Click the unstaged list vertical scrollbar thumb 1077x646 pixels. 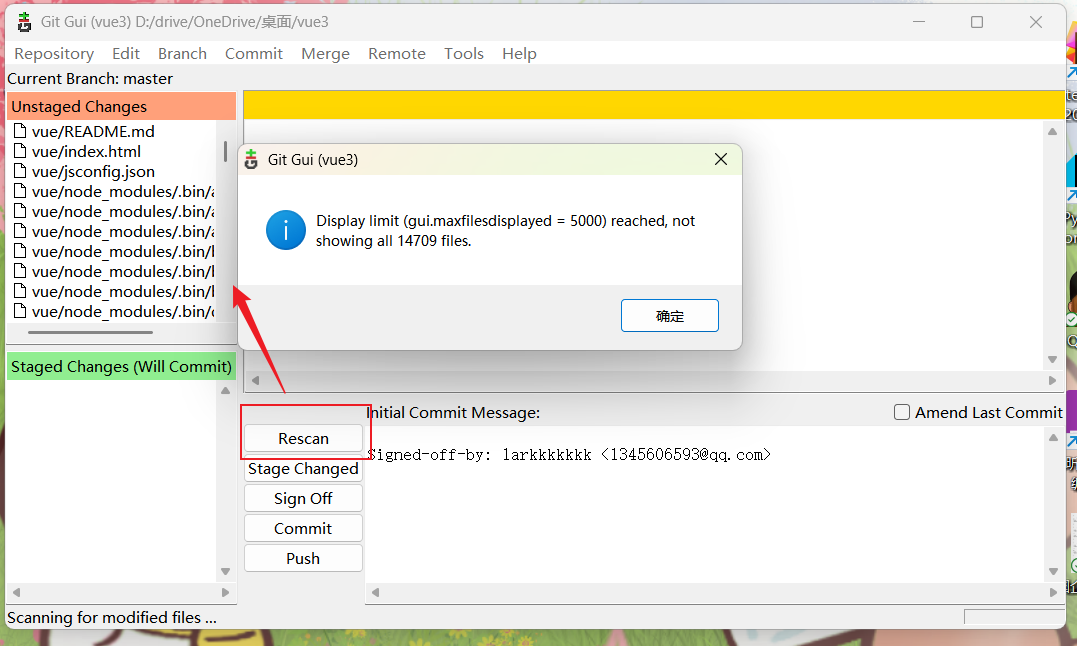click(225, 151)
